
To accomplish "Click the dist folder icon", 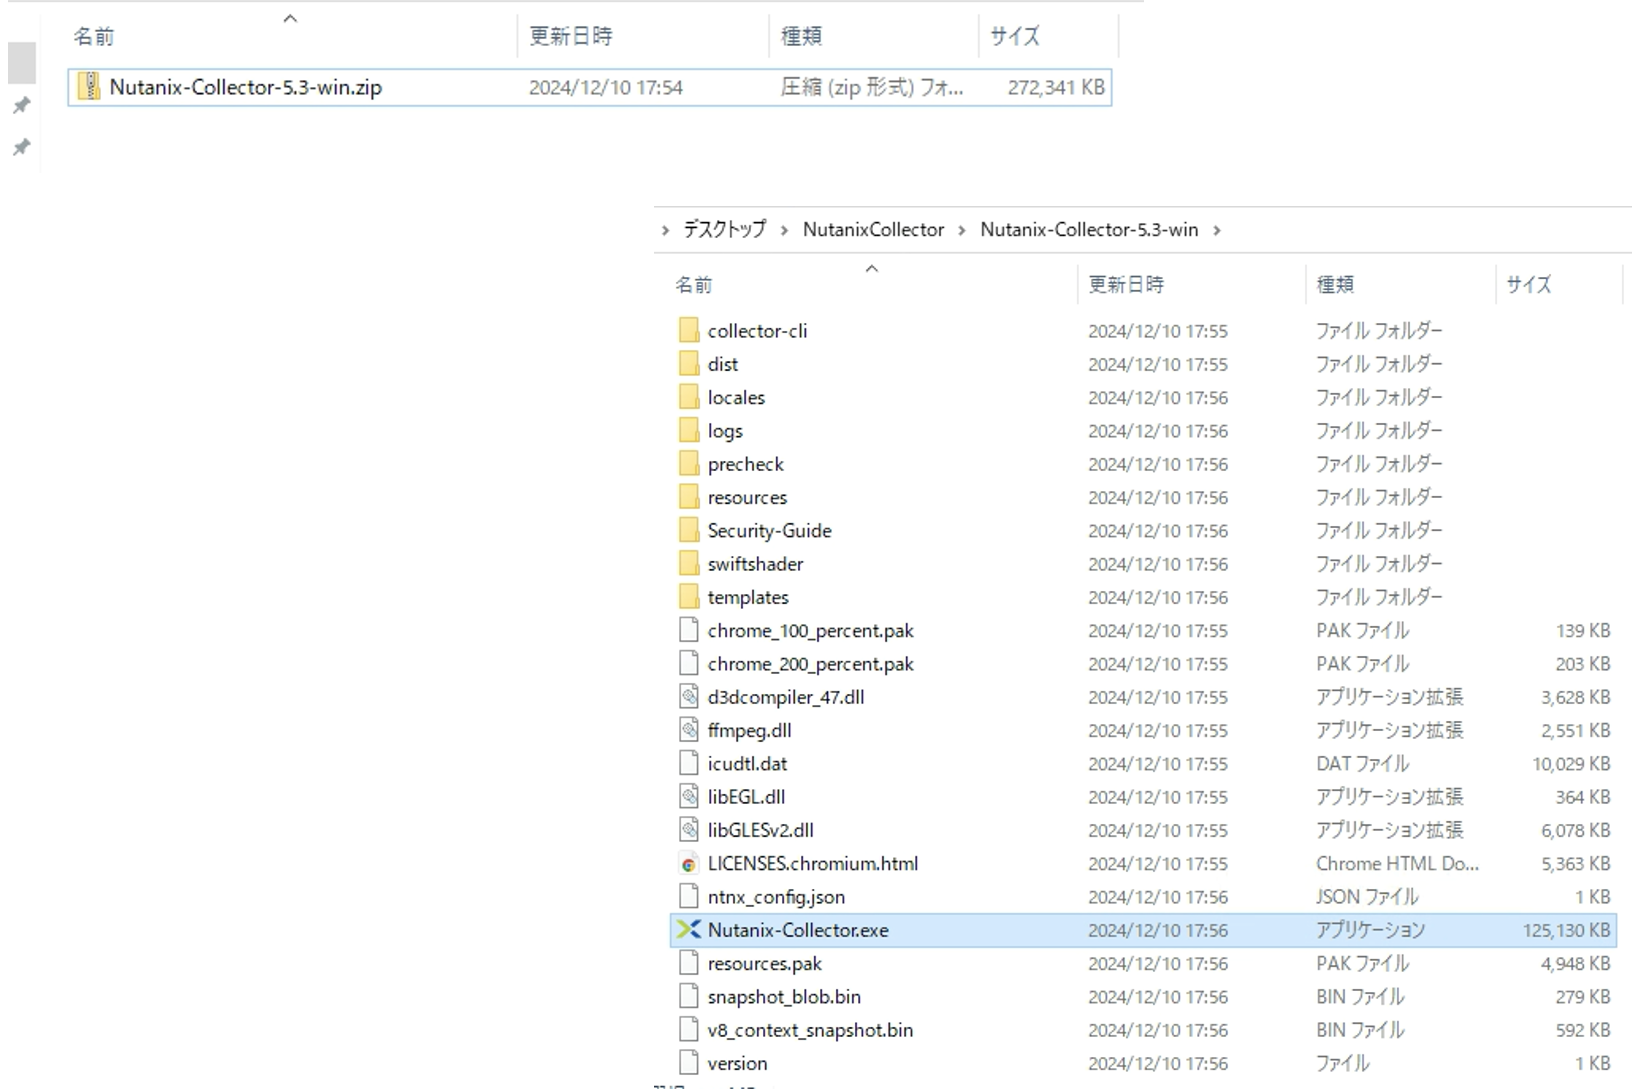I will [689, 364].
